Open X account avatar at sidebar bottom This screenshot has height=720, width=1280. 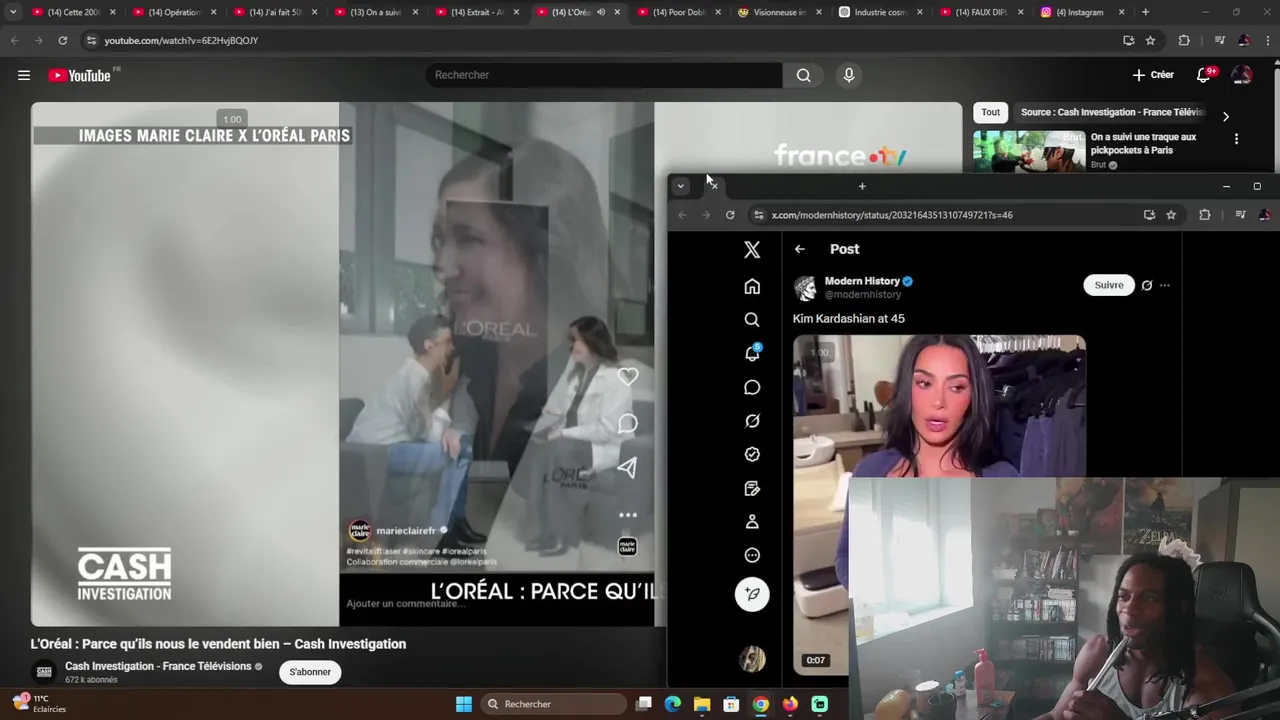coord(752,659)
